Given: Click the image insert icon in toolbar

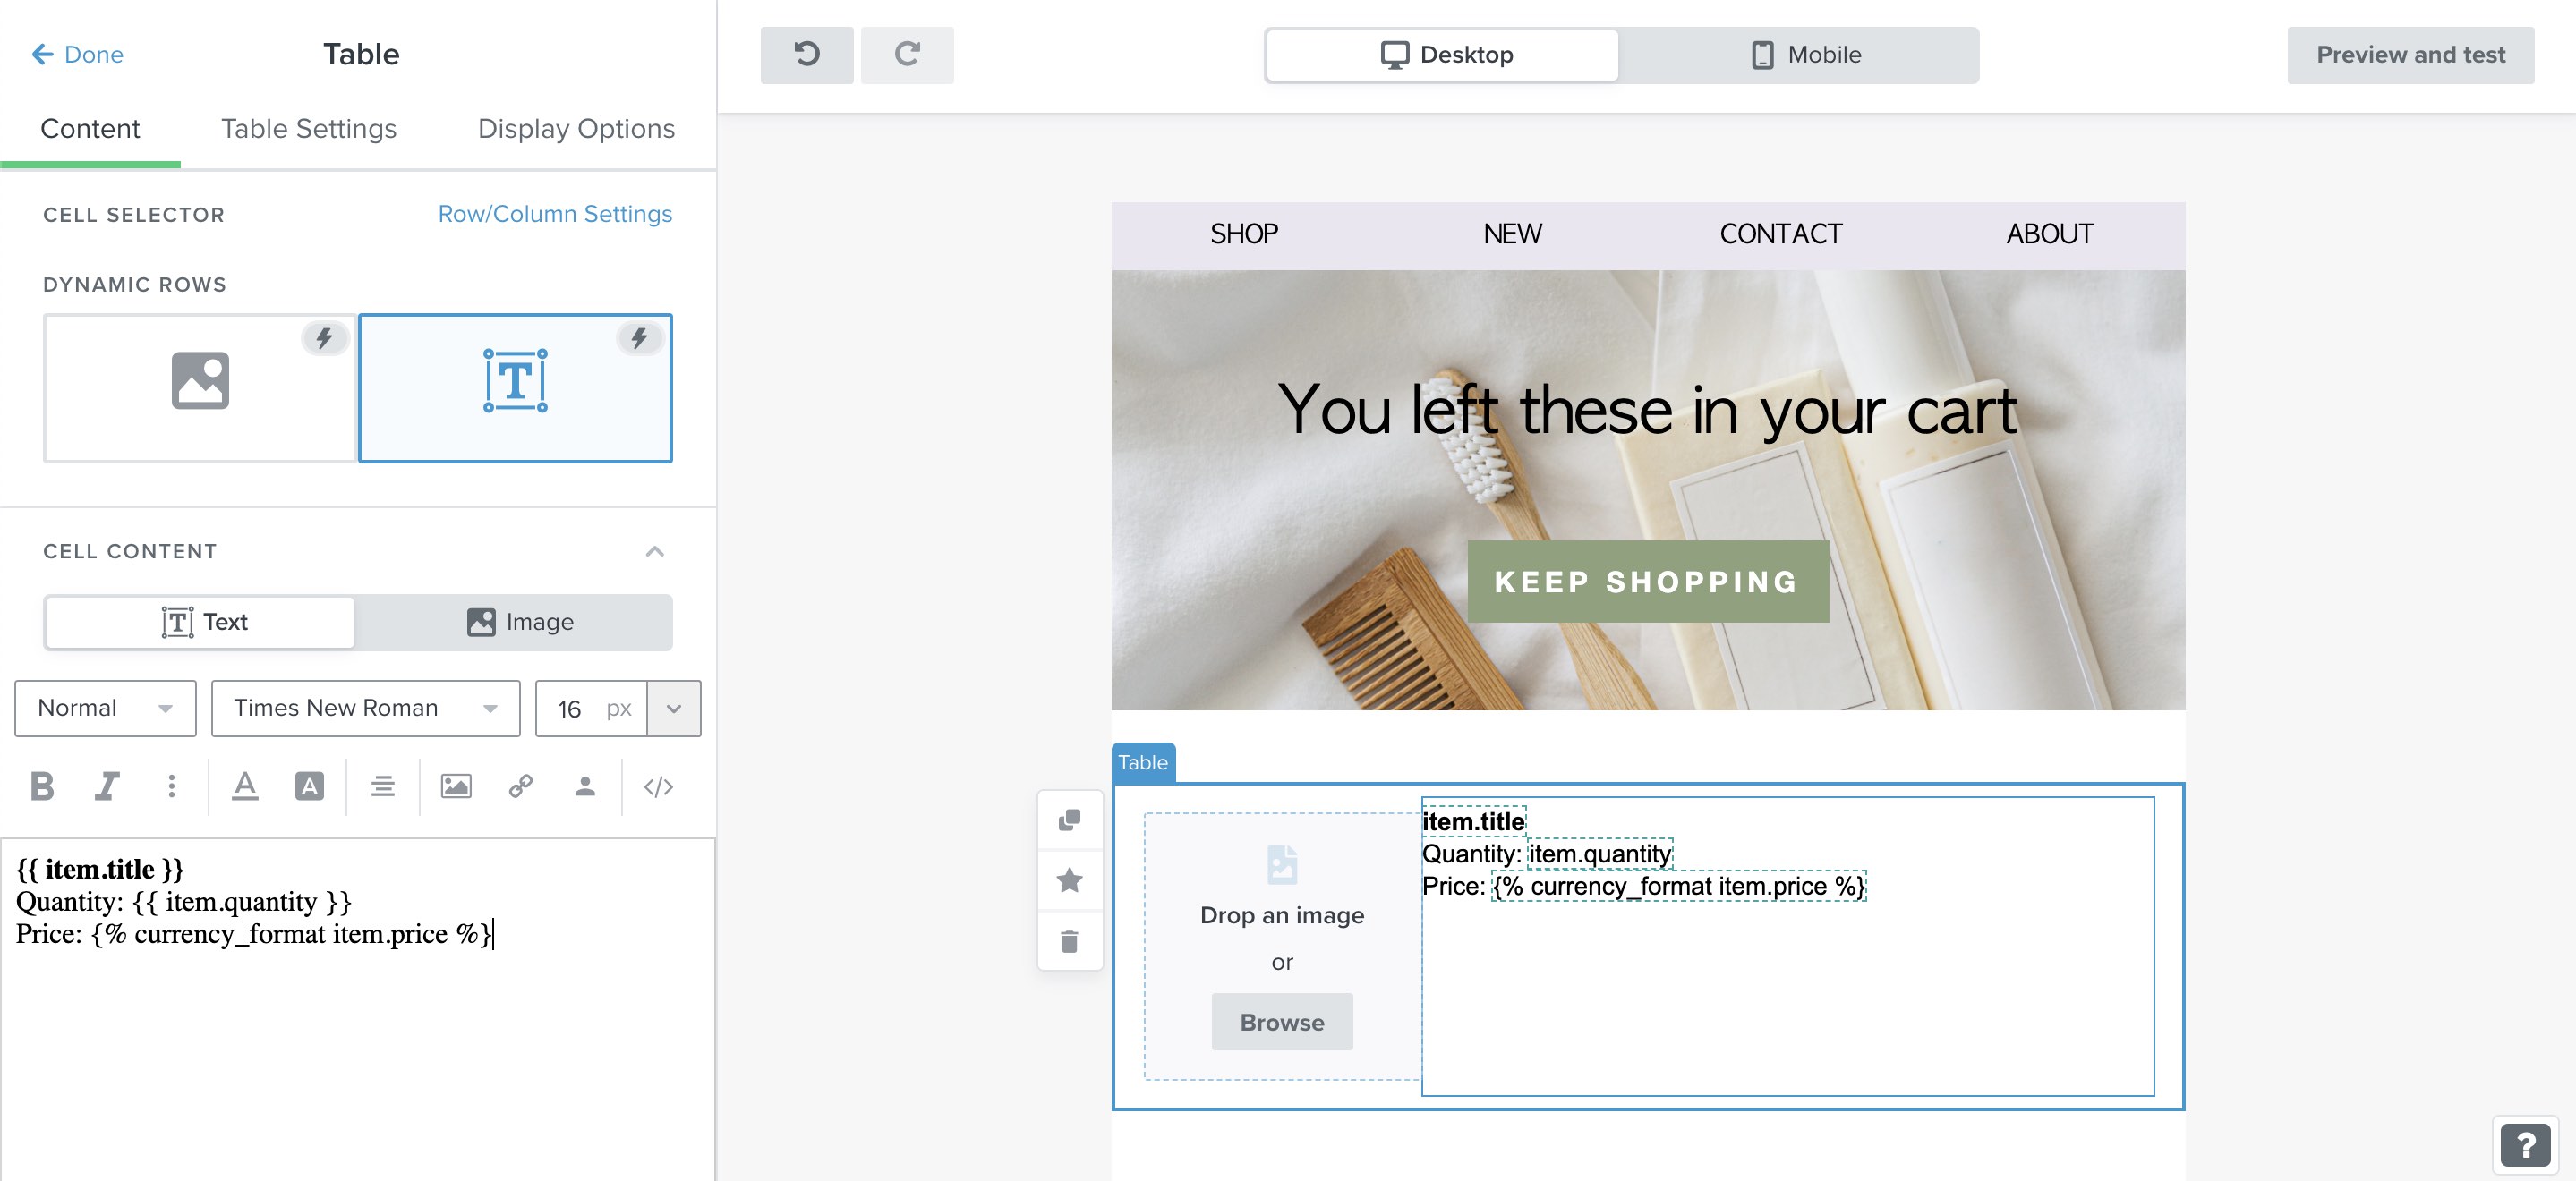Looking at the screenshot, I should click(456, 784).
